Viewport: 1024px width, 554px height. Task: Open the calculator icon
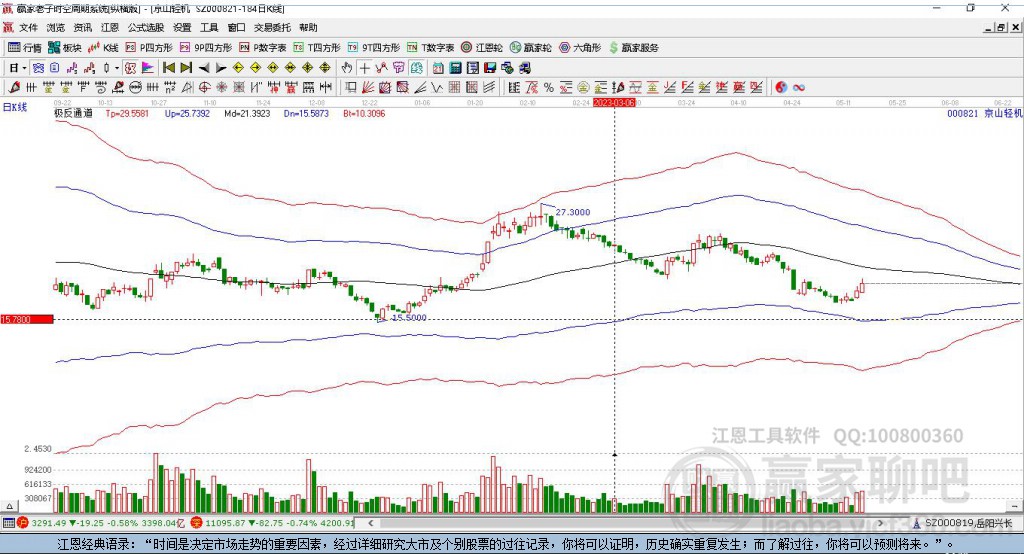456,68
